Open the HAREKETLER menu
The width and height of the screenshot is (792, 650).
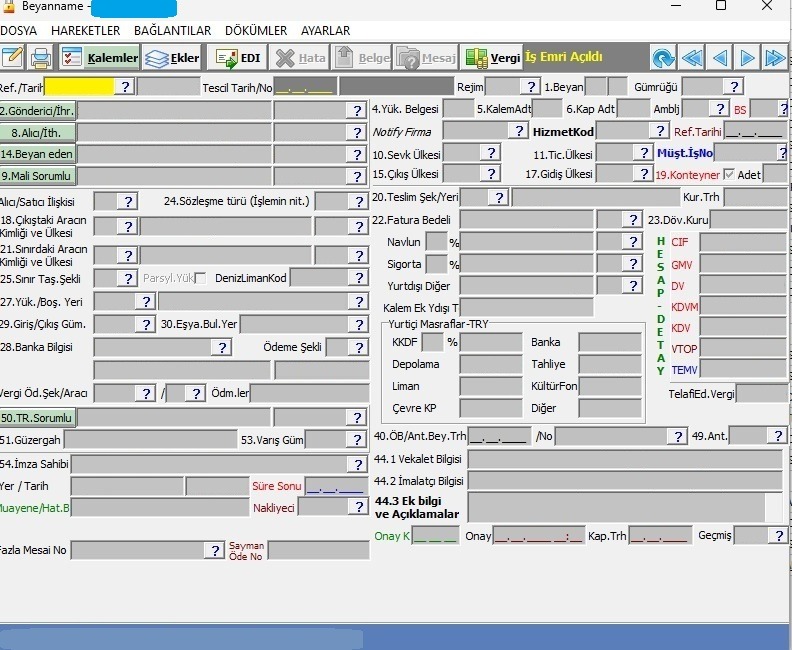pos(85,31)
